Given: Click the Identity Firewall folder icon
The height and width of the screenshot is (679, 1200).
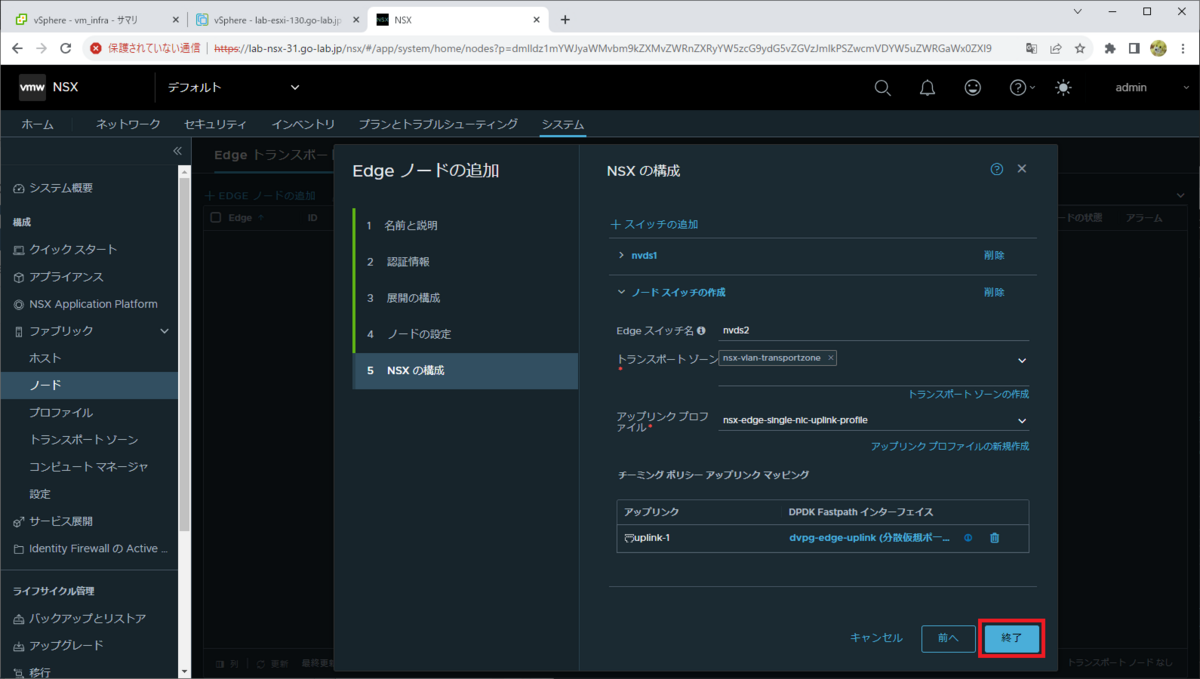Looking at the screenshot, I should (19, 549).
